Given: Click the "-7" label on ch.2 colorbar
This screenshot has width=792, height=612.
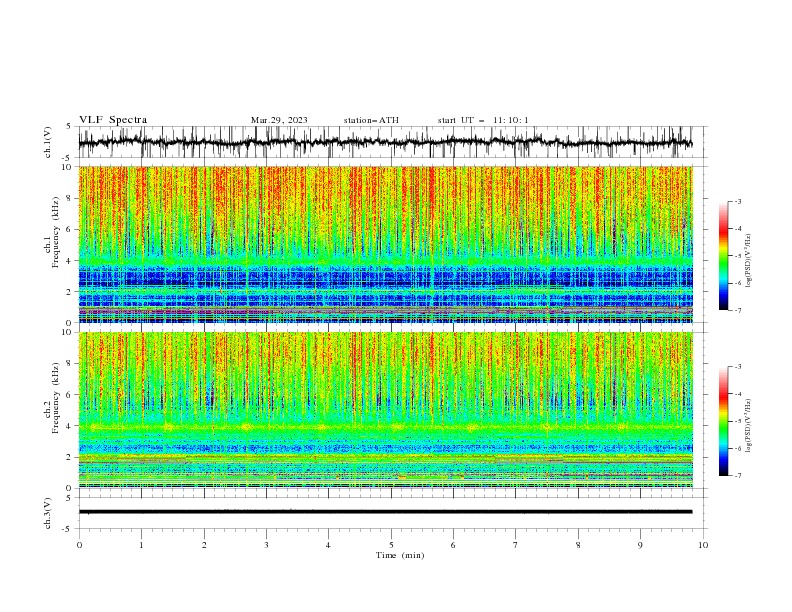Looking at the screenshot, I should (737, 475).
